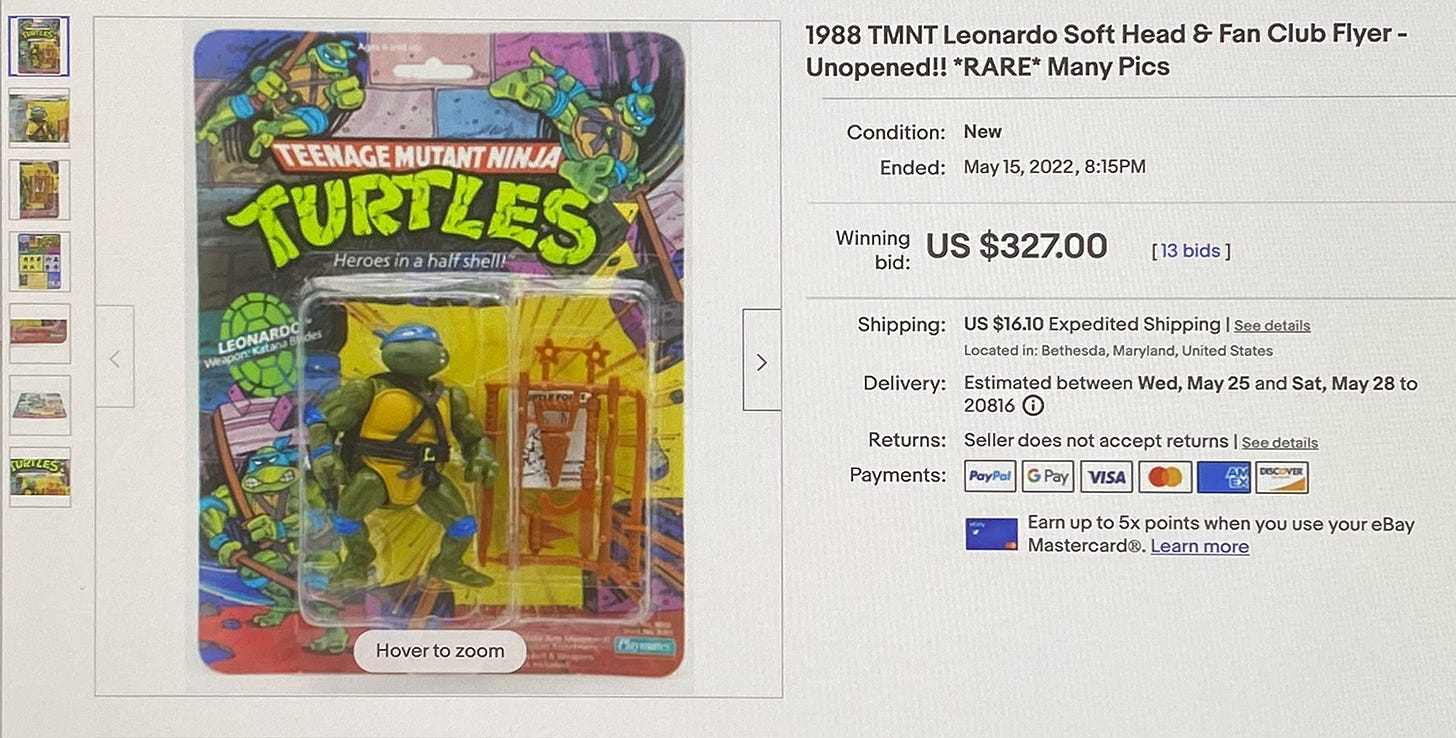Click the VISA card icon
Screen dimensions: 1456x738
click(1106, 477)
